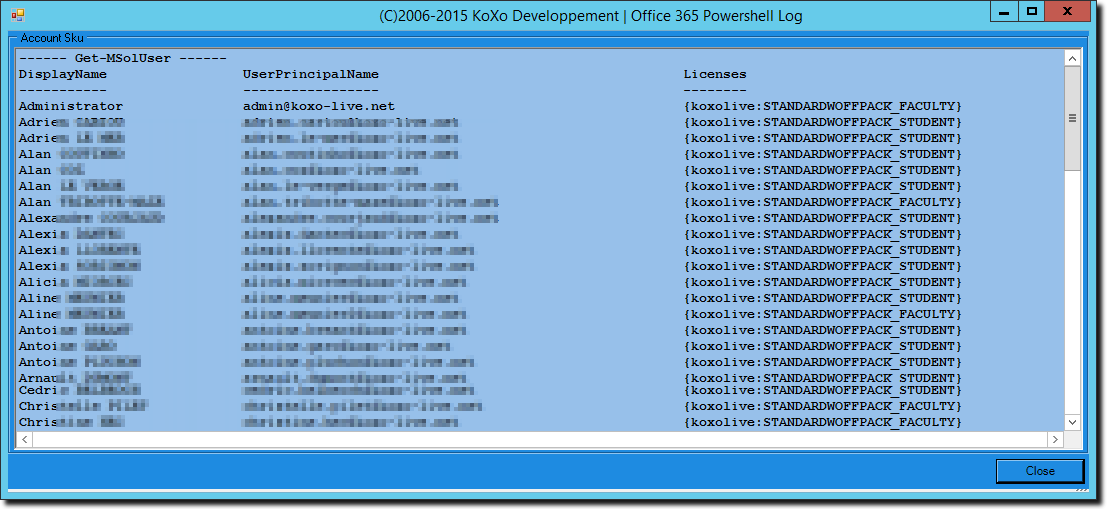Click the Administrator row's STANDARDWOFFPACK_FACULTY license
The height and width of the screenshot is (509, 1107).
point(823,107)
